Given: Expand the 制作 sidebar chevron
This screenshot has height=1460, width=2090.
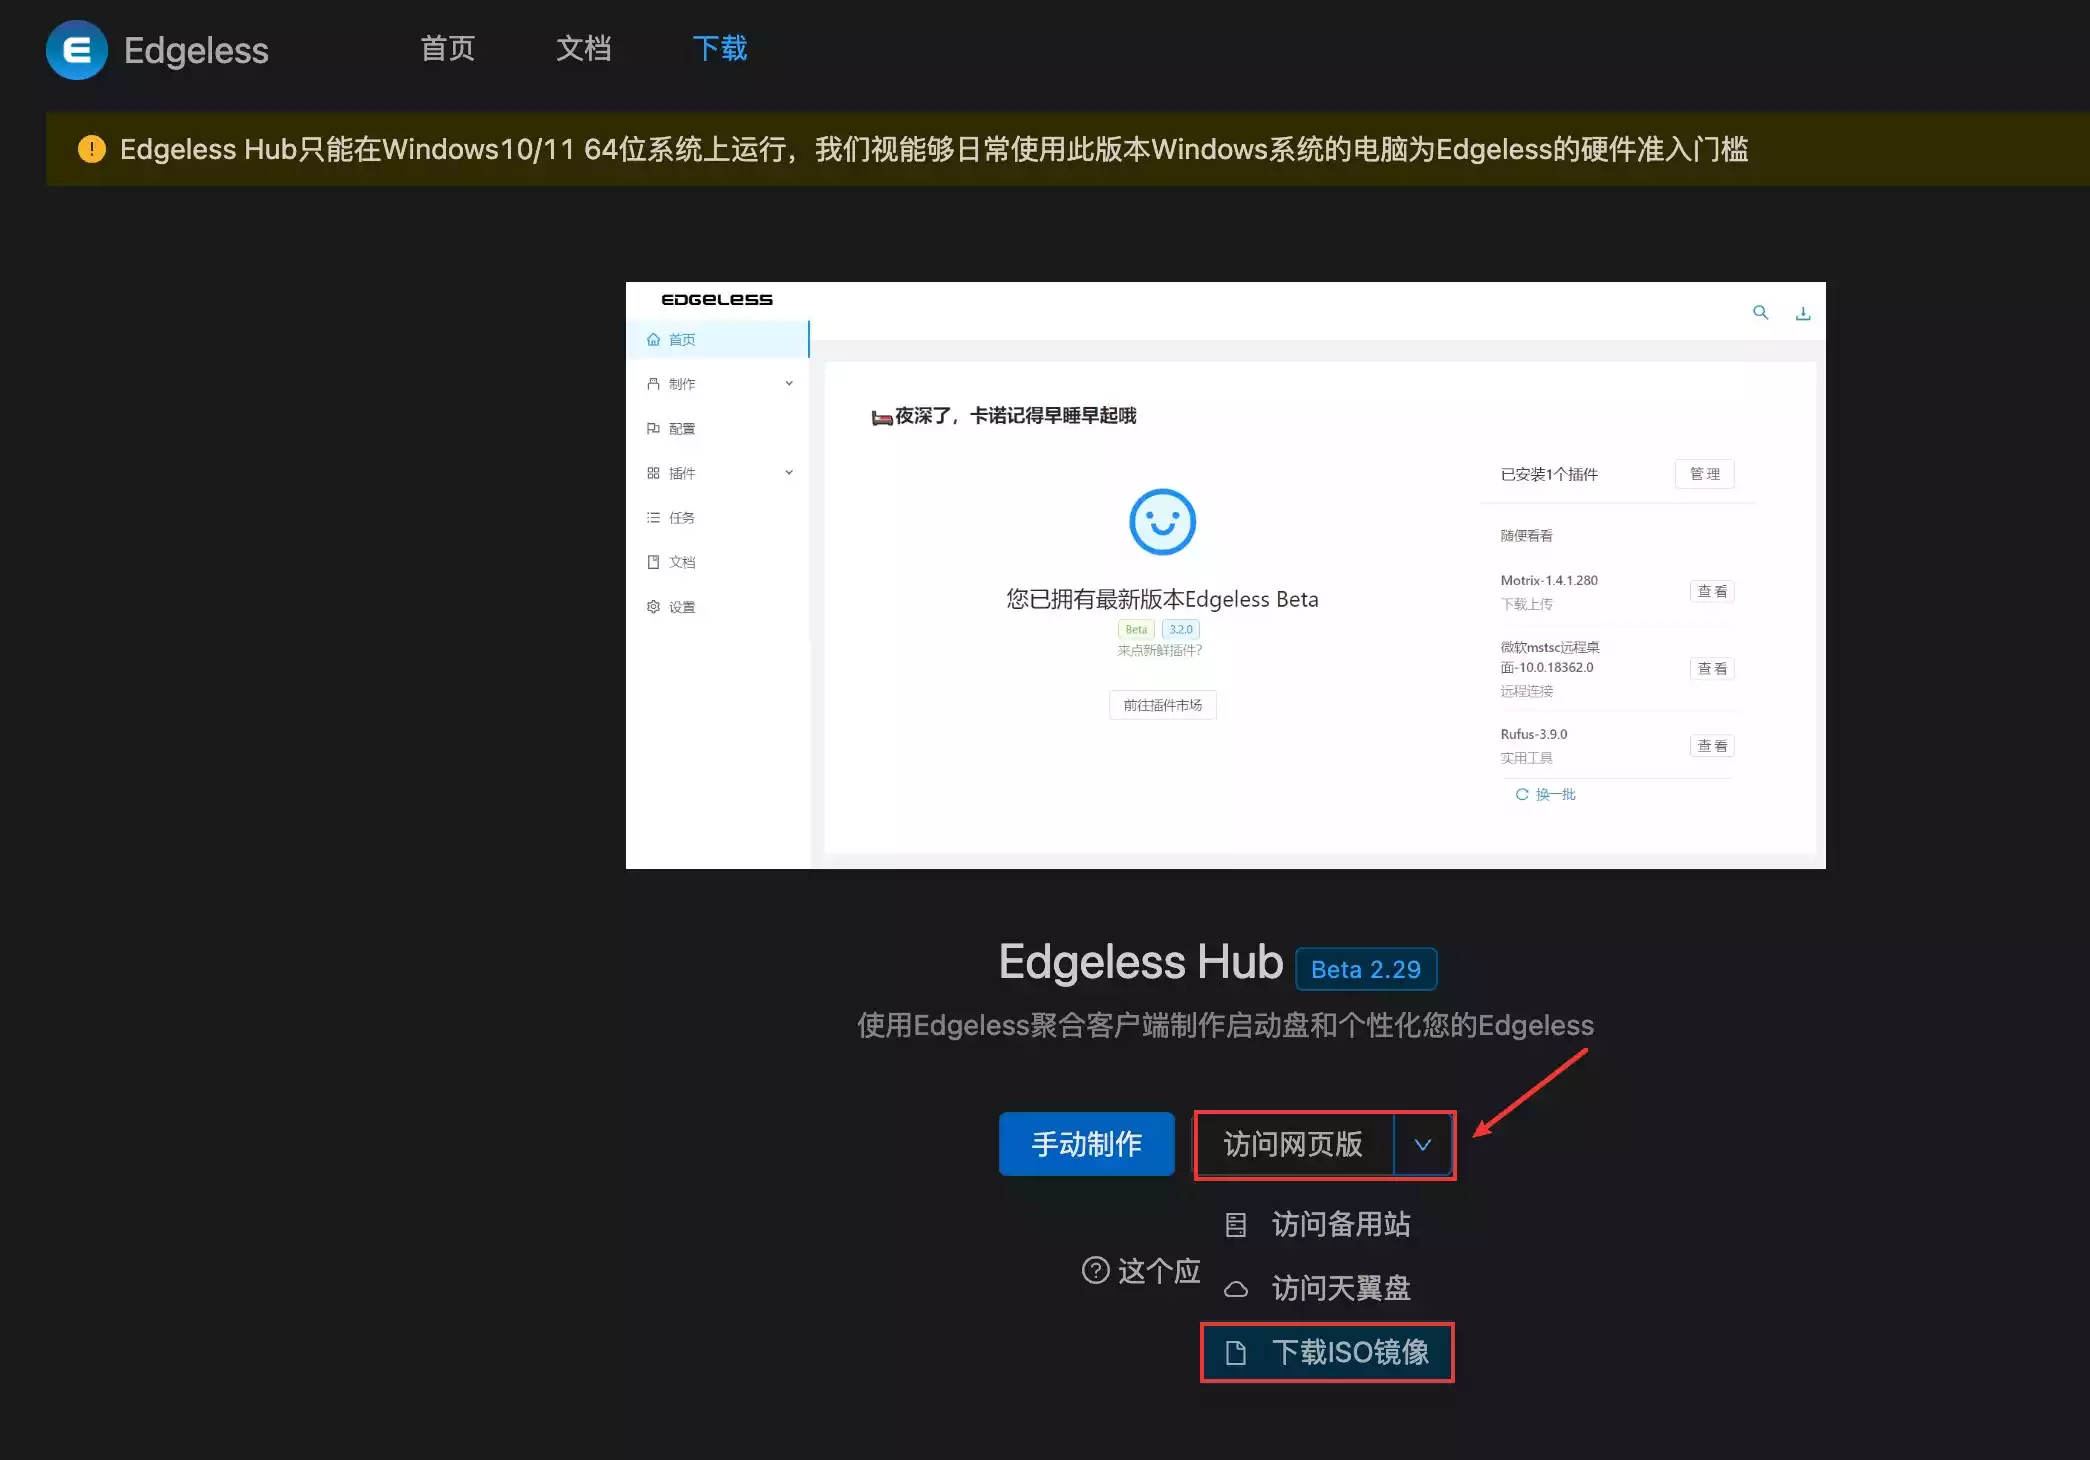Looking at the screenshot, I should point(789,383).
